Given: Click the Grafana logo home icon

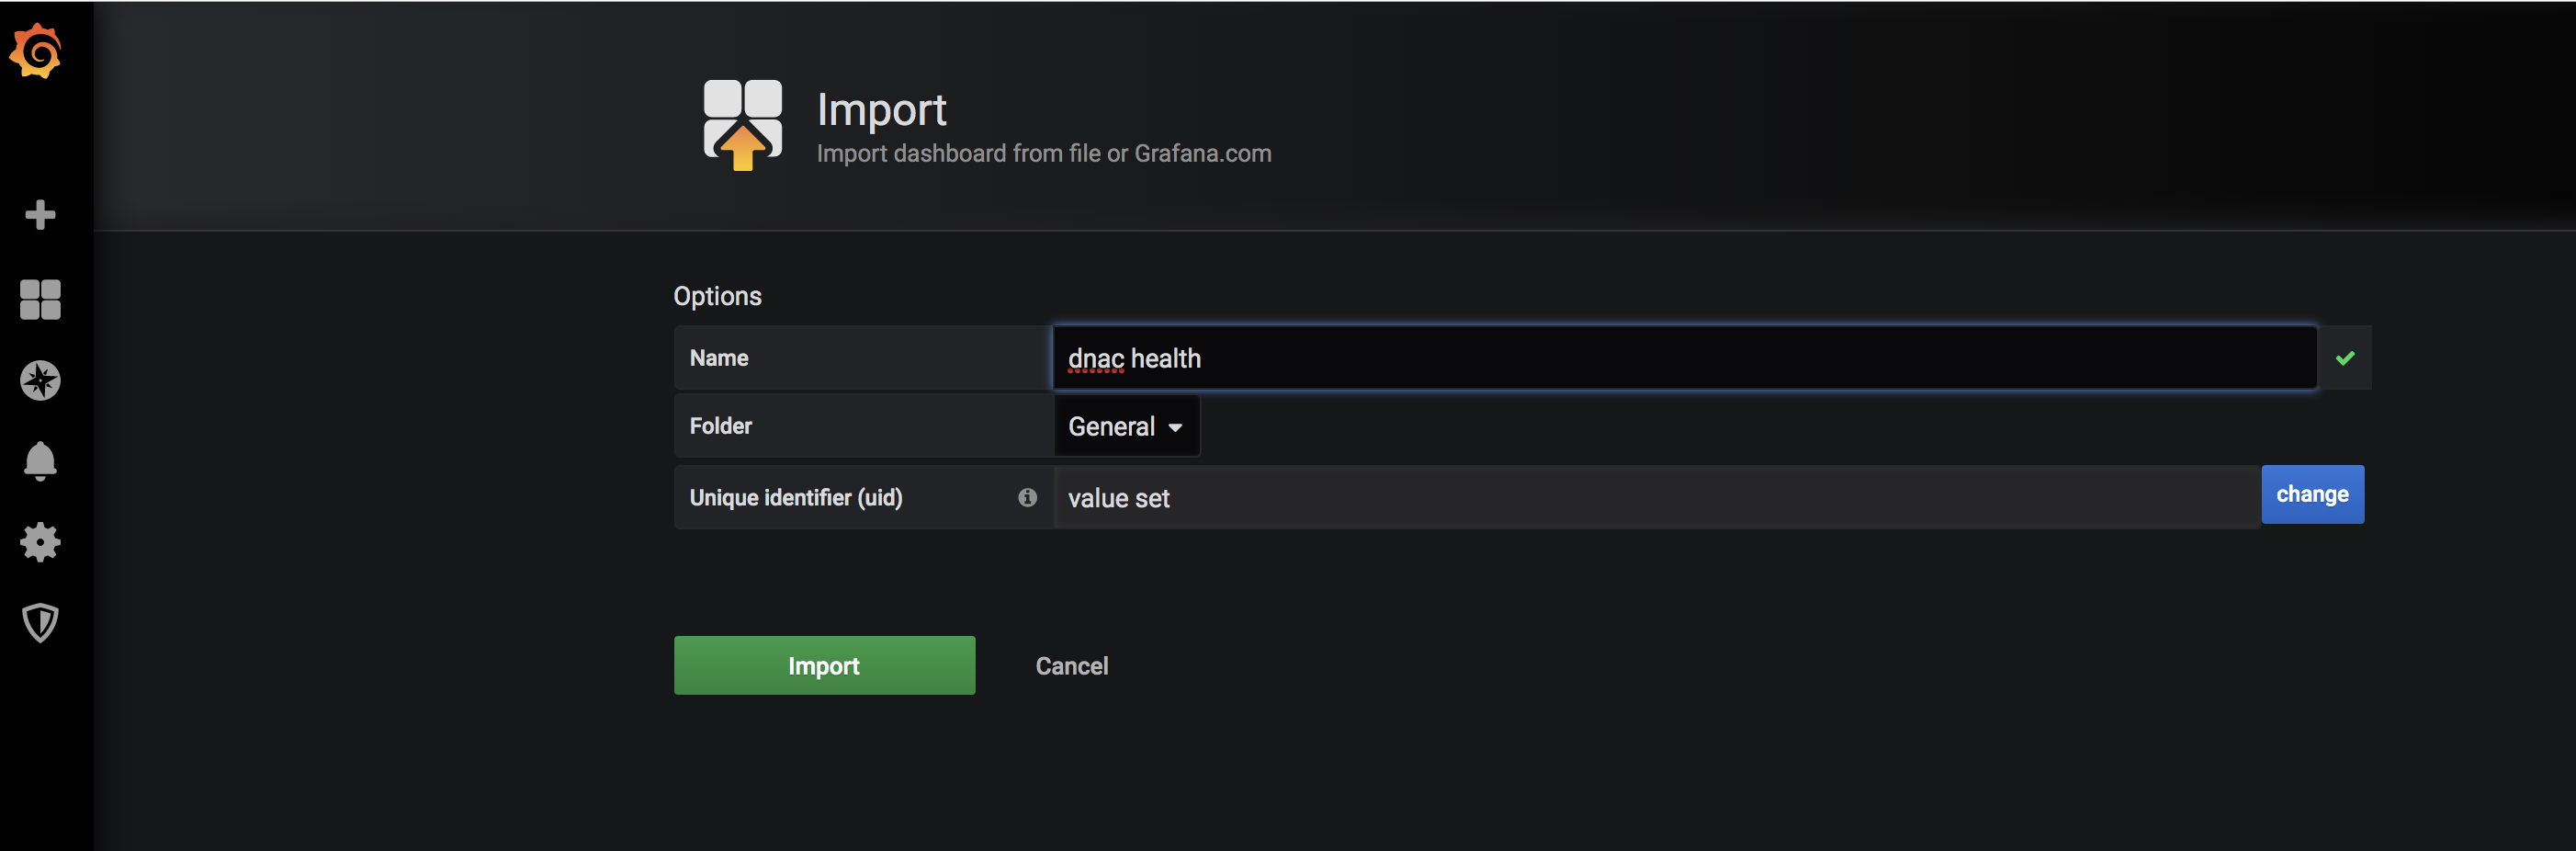Looking at the screenshot, I should point(36,51).
